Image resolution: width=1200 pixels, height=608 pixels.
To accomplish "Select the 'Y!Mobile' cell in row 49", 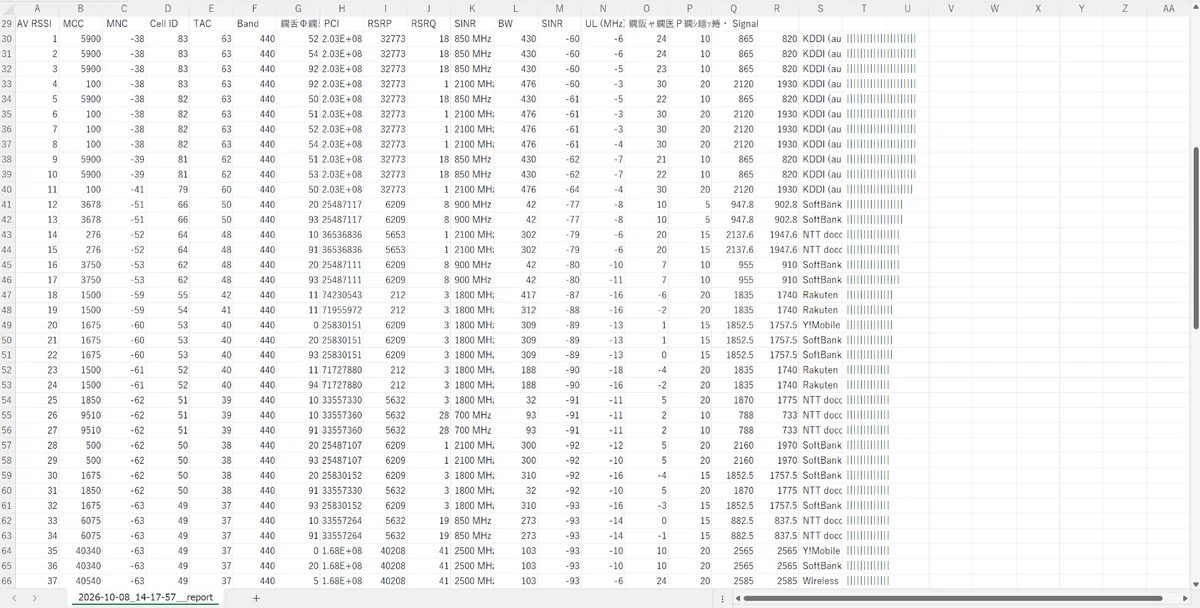I will [x=820, y=325].
